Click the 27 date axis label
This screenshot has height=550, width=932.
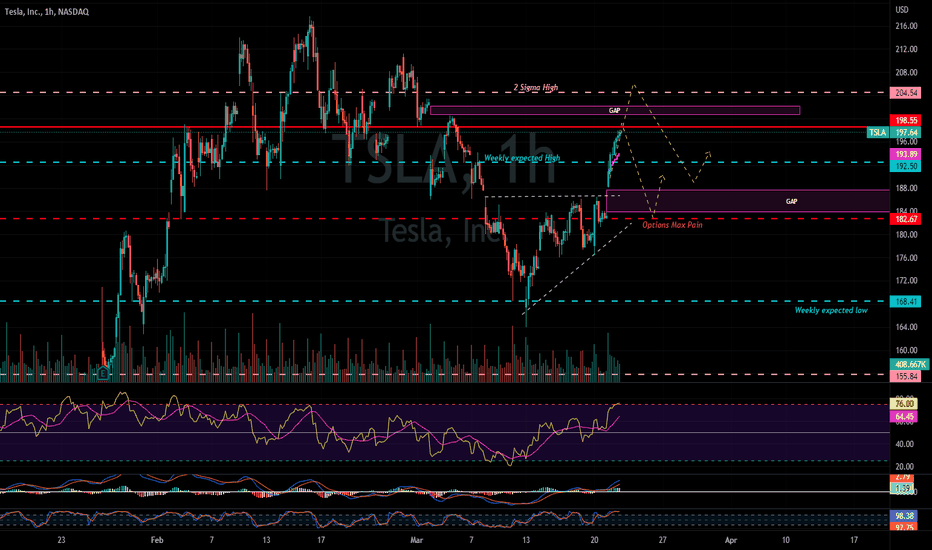click(x=662, y=540)
